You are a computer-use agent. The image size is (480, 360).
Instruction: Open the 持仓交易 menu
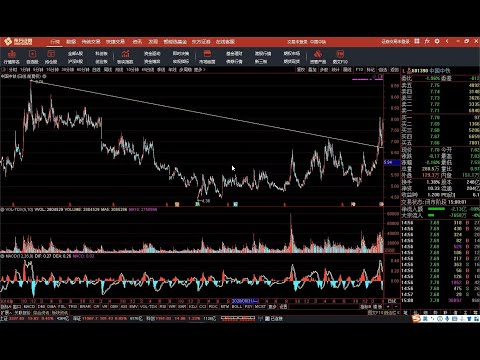pyautogui.click(x=91, y=42)
